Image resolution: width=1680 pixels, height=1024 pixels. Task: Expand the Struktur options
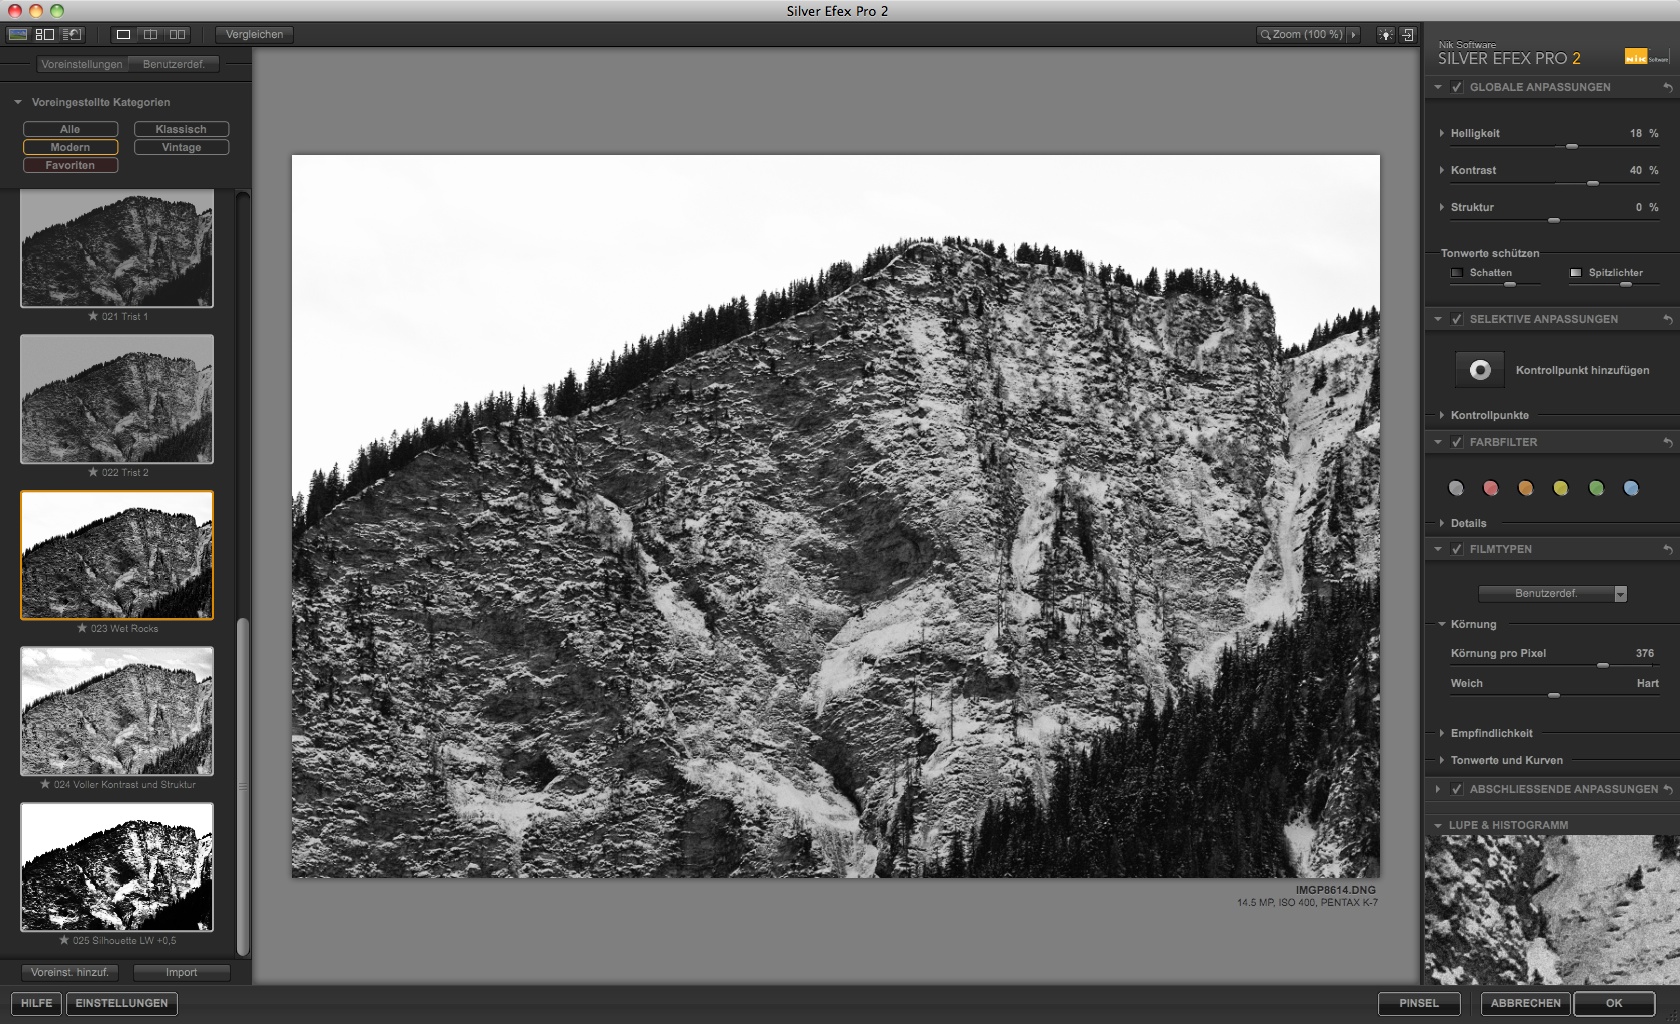pos(1441,207)
